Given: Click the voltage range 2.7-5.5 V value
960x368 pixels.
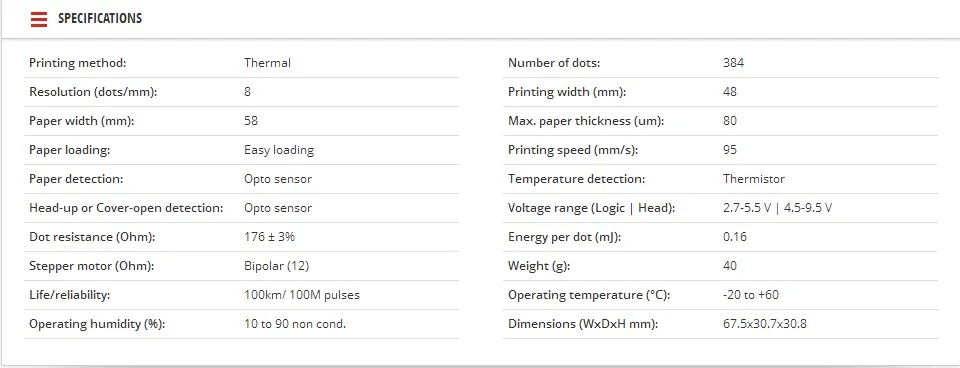Looking at the screenshot, I should point(747,208).
